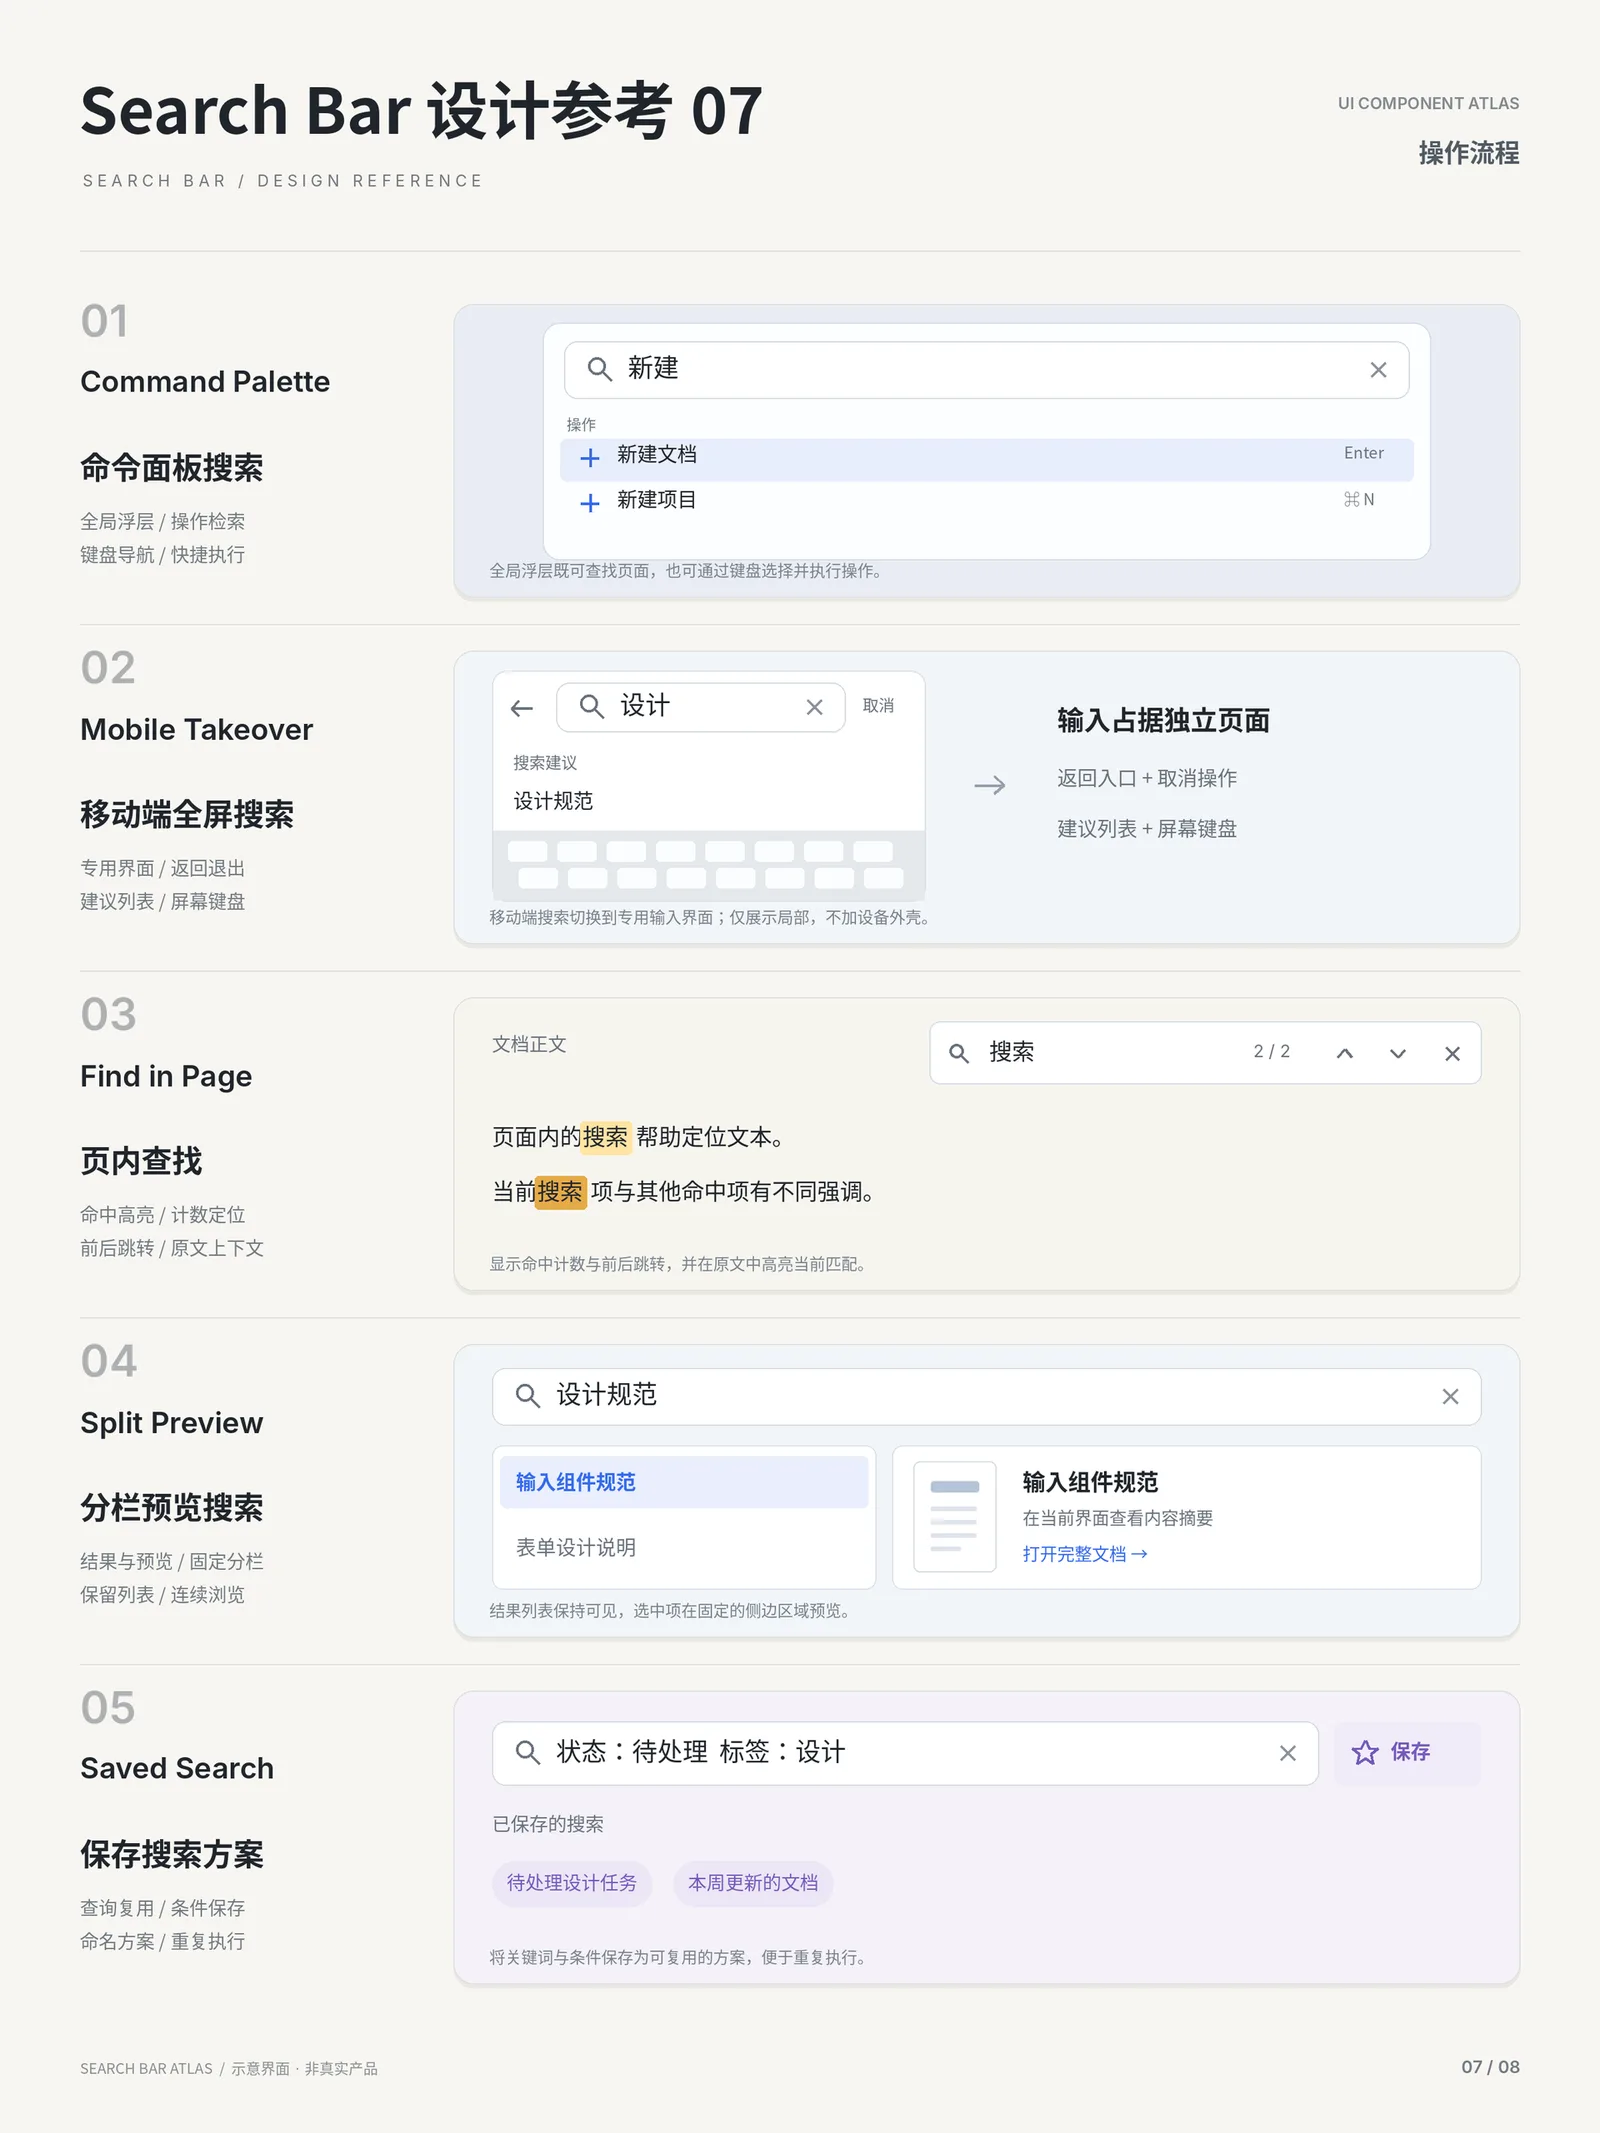The height and width of the screenshot is (2133, 1600).
Task: Open the 打开完整文档 link
Action: [1085, 1554]
